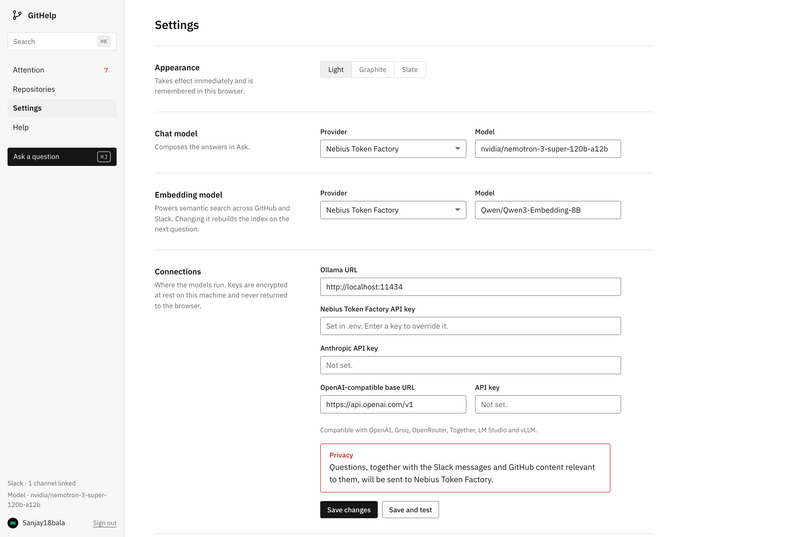Open Attention in the sidebar
This screenshot has height=537, width=806.
(x=62, y=70)
